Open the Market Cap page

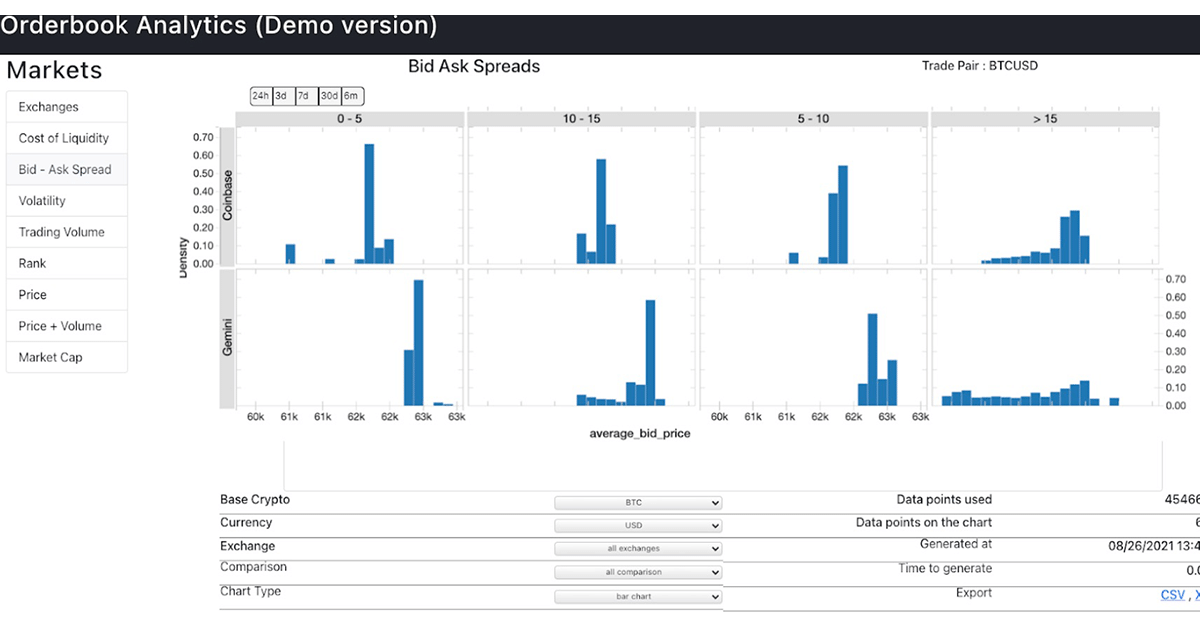[67, 357]
